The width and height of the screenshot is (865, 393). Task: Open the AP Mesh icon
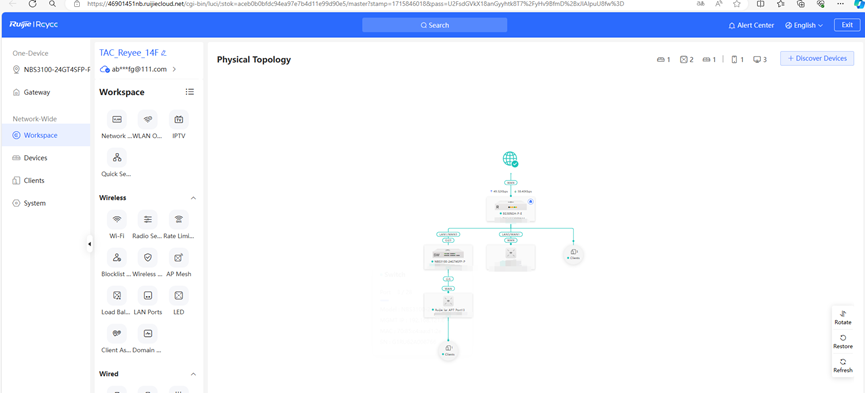point(179,257)
